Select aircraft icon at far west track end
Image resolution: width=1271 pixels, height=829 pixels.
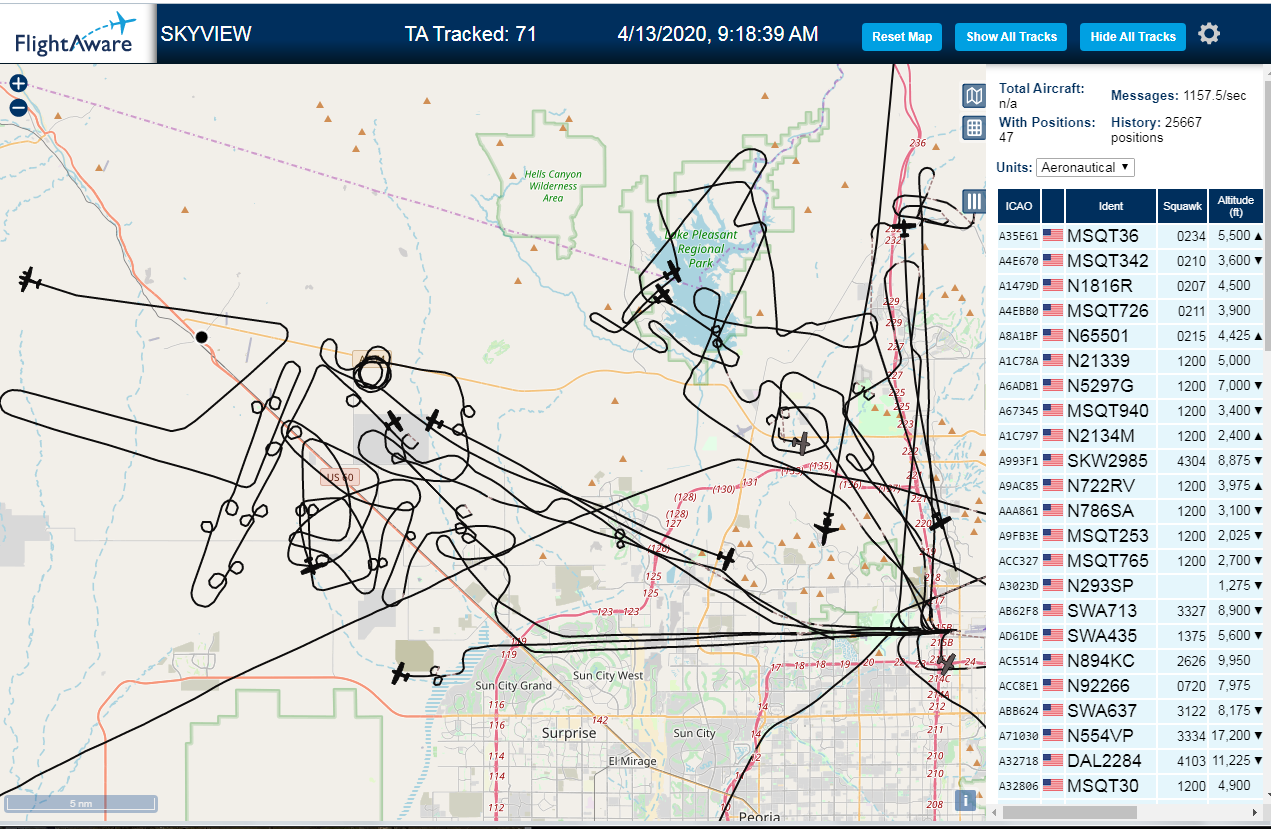coord(29,281)
